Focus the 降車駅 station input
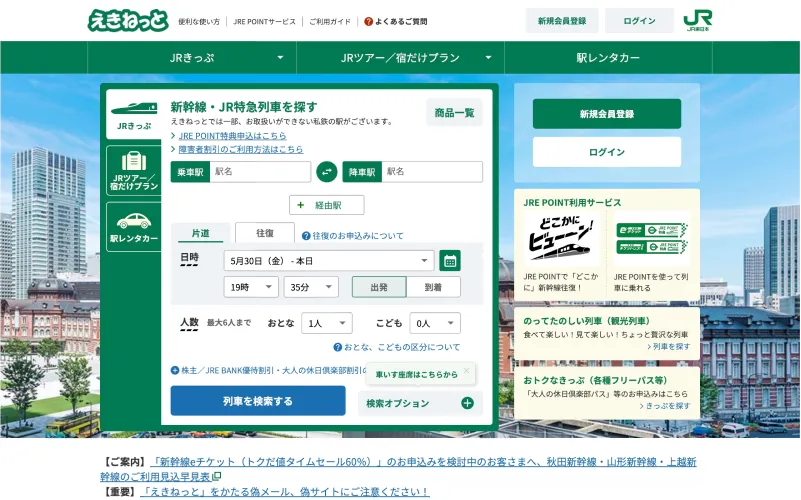This screenshot has width=801, height=500. (x=432, y=172)
